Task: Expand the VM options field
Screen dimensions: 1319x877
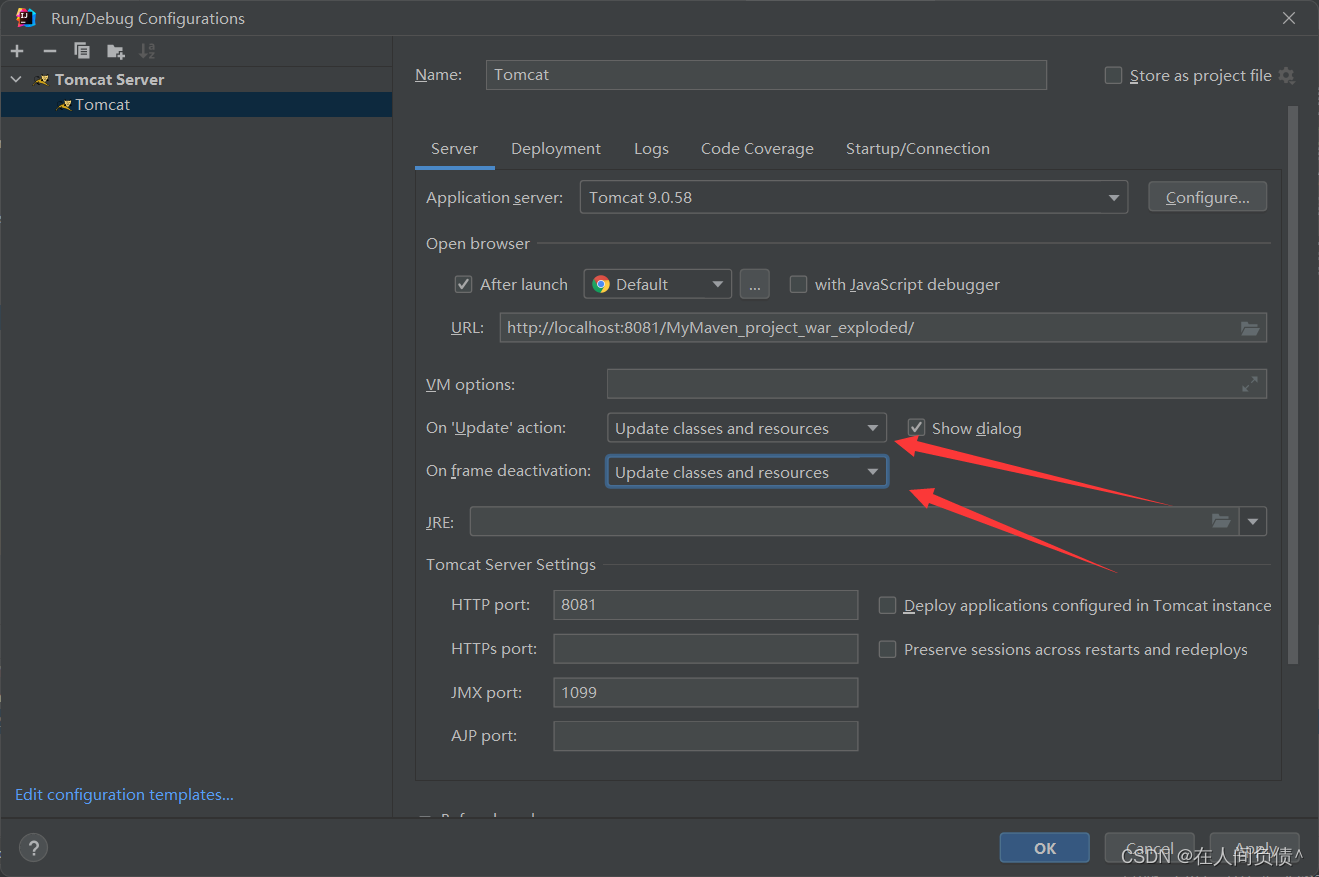Action: pos(1250,384)
